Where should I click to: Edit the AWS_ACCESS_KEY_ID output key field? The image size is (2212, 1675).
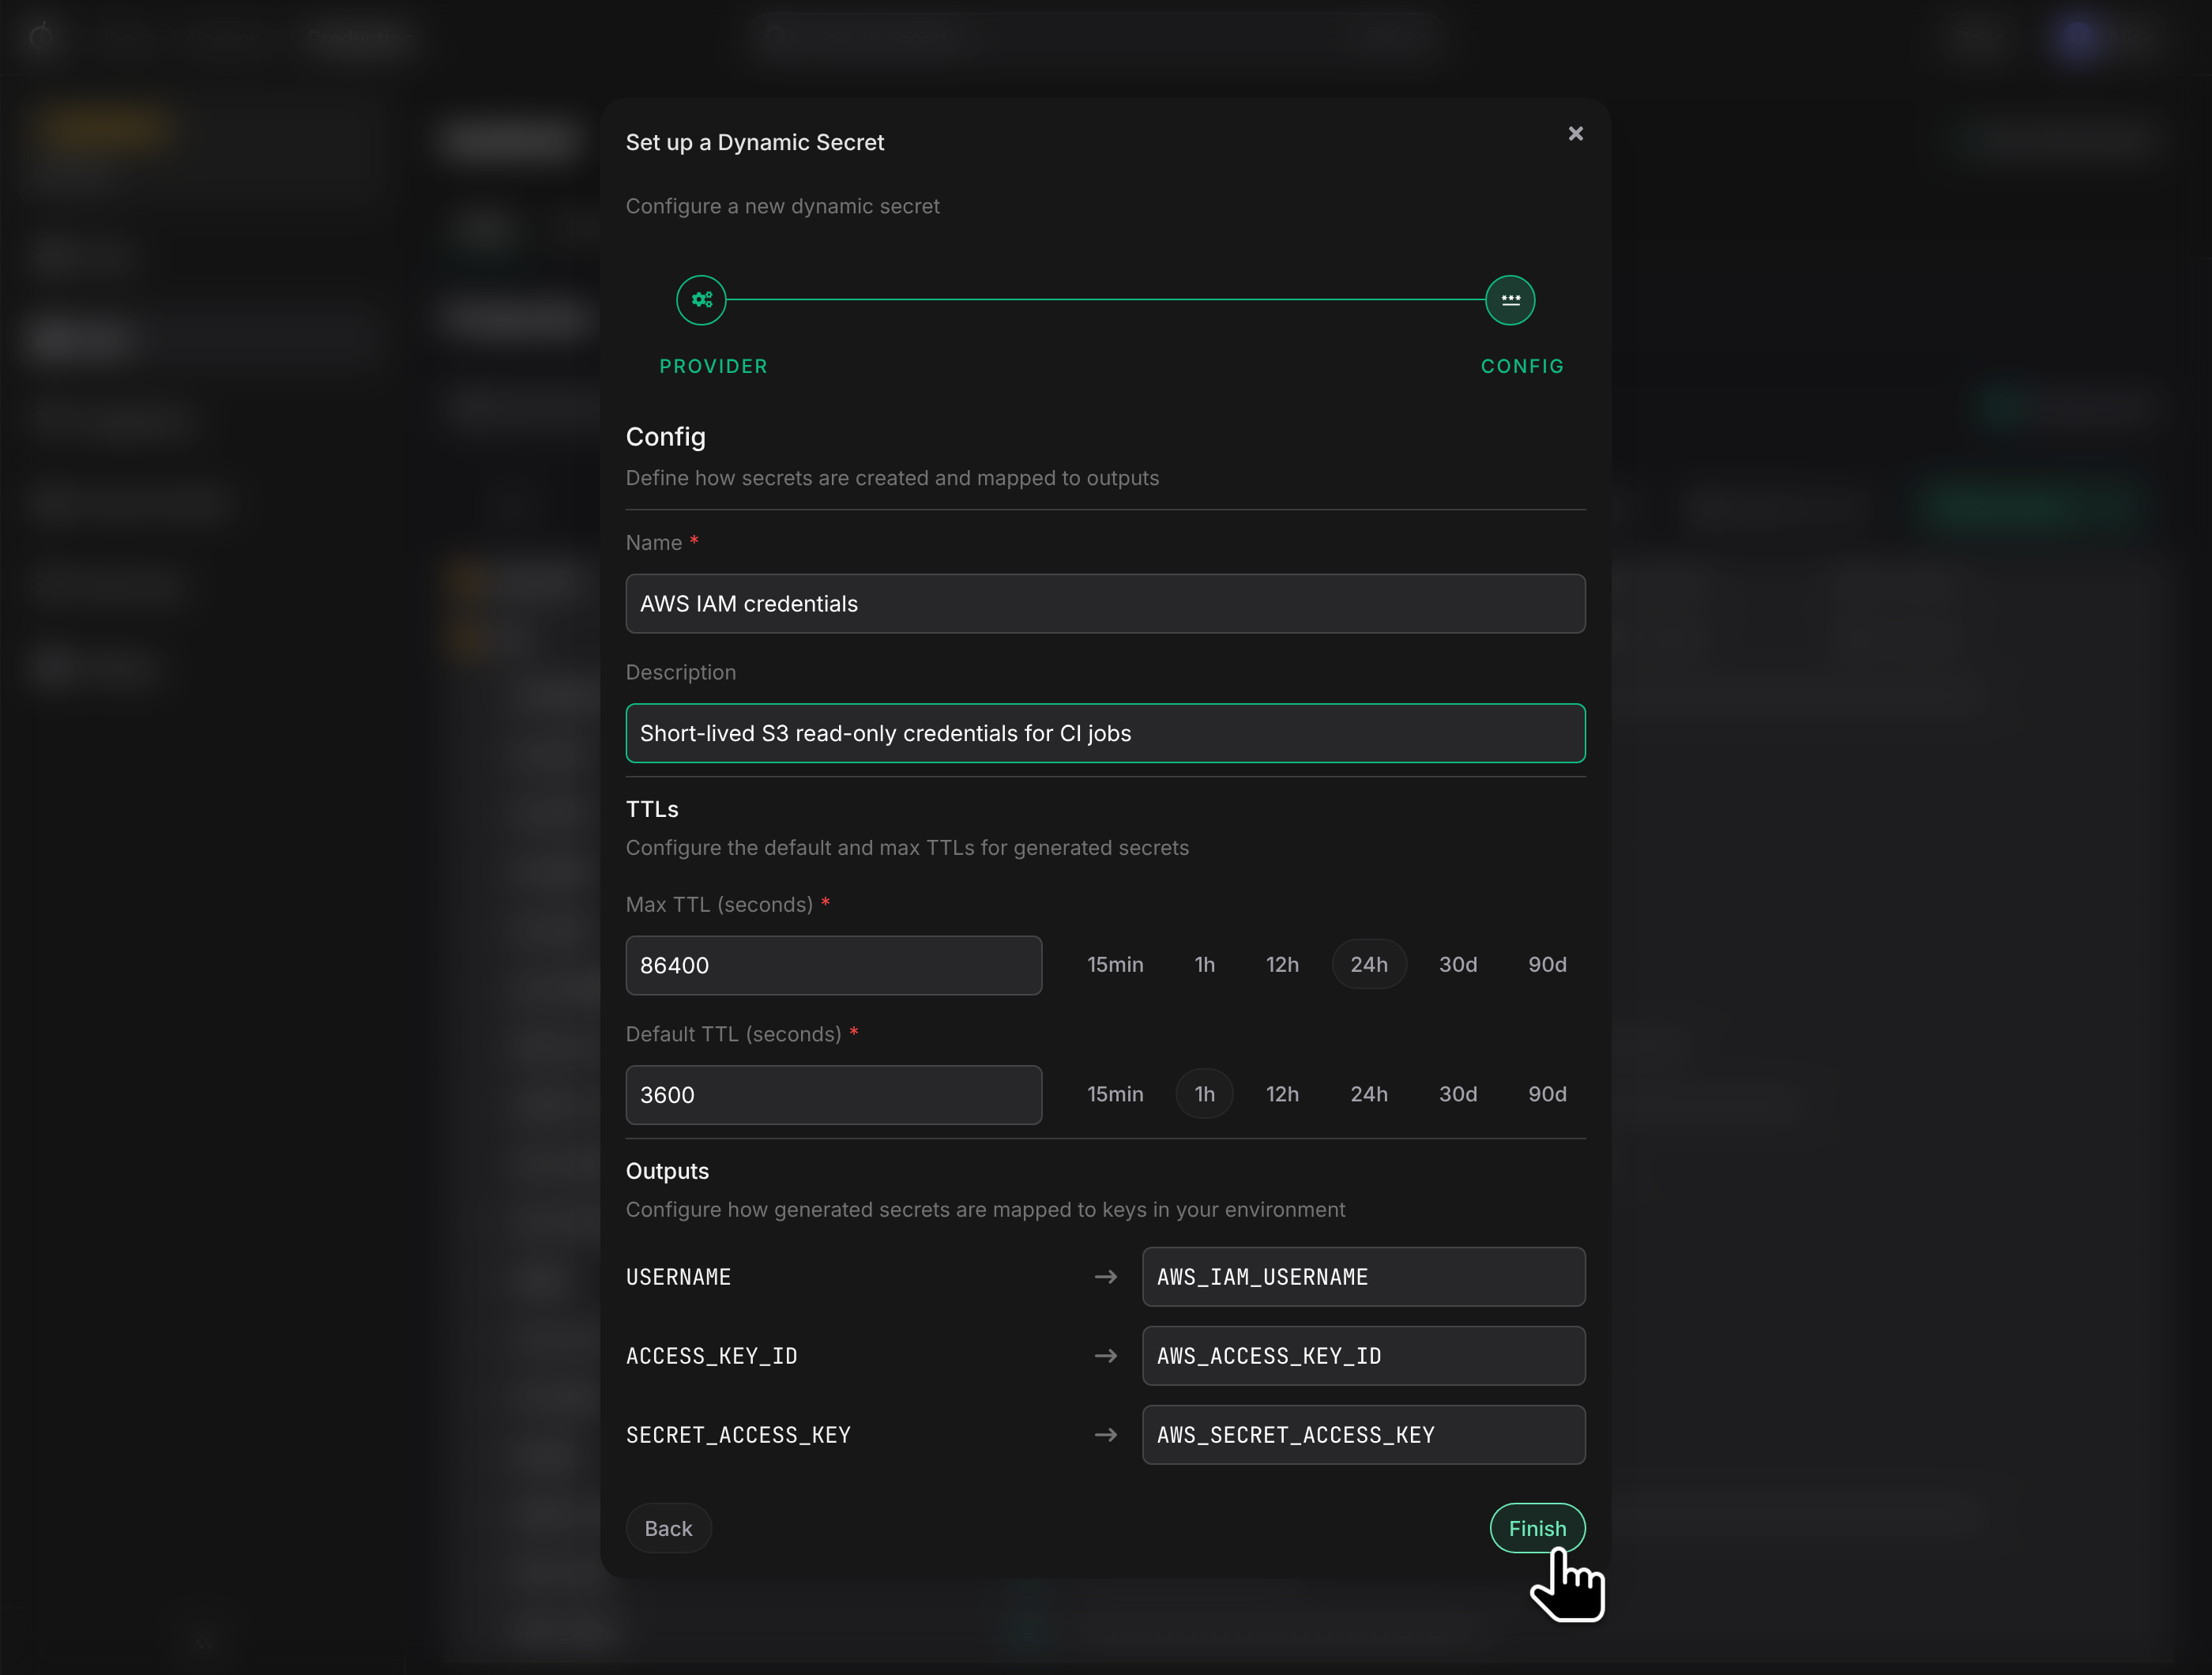pyautogui.click(x=1363, y=1356)
